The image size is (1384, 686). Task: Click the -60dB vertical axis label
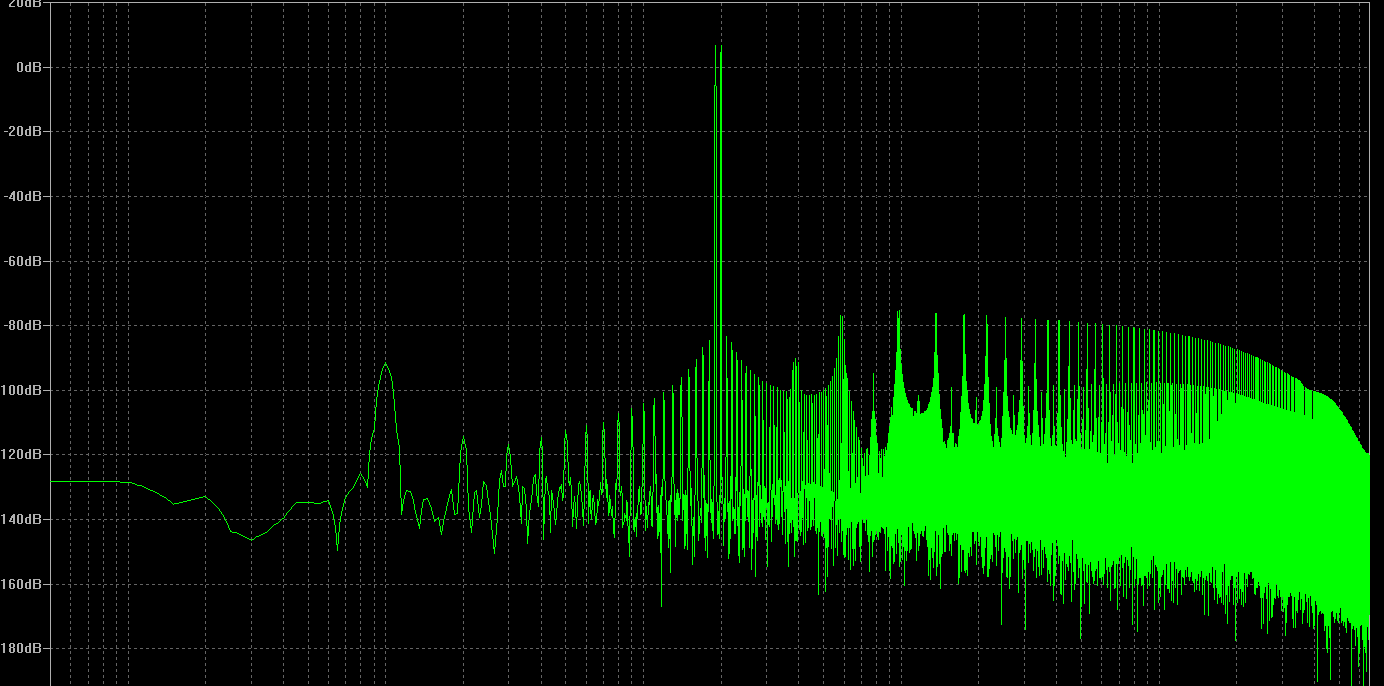tap(22, 261)
